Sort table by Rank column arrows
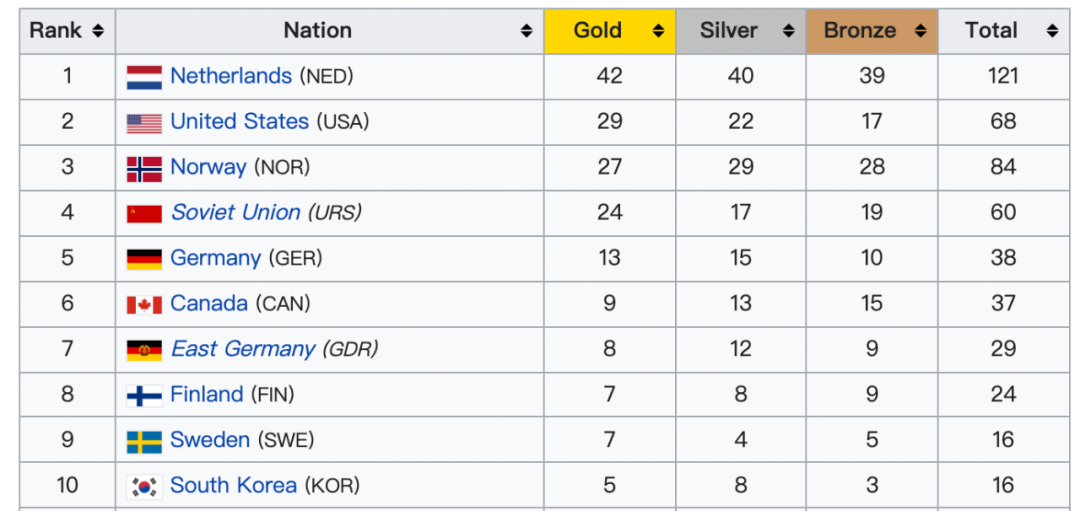This screenshot has width=1080, height=511. pos(97,31)
